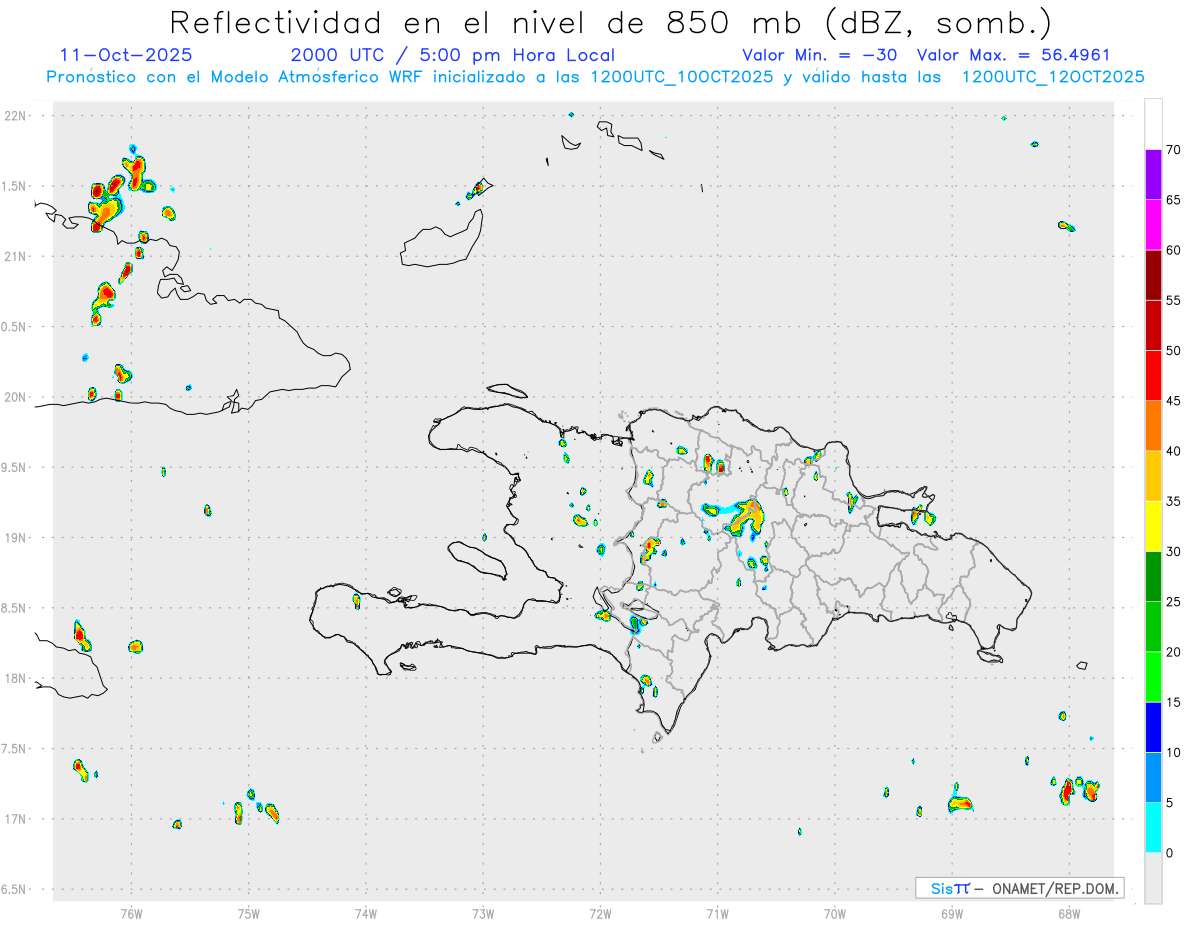
Task: Click the magenta 60–65 dBZ colorbar segment
Action: (x=1153, y=225)
